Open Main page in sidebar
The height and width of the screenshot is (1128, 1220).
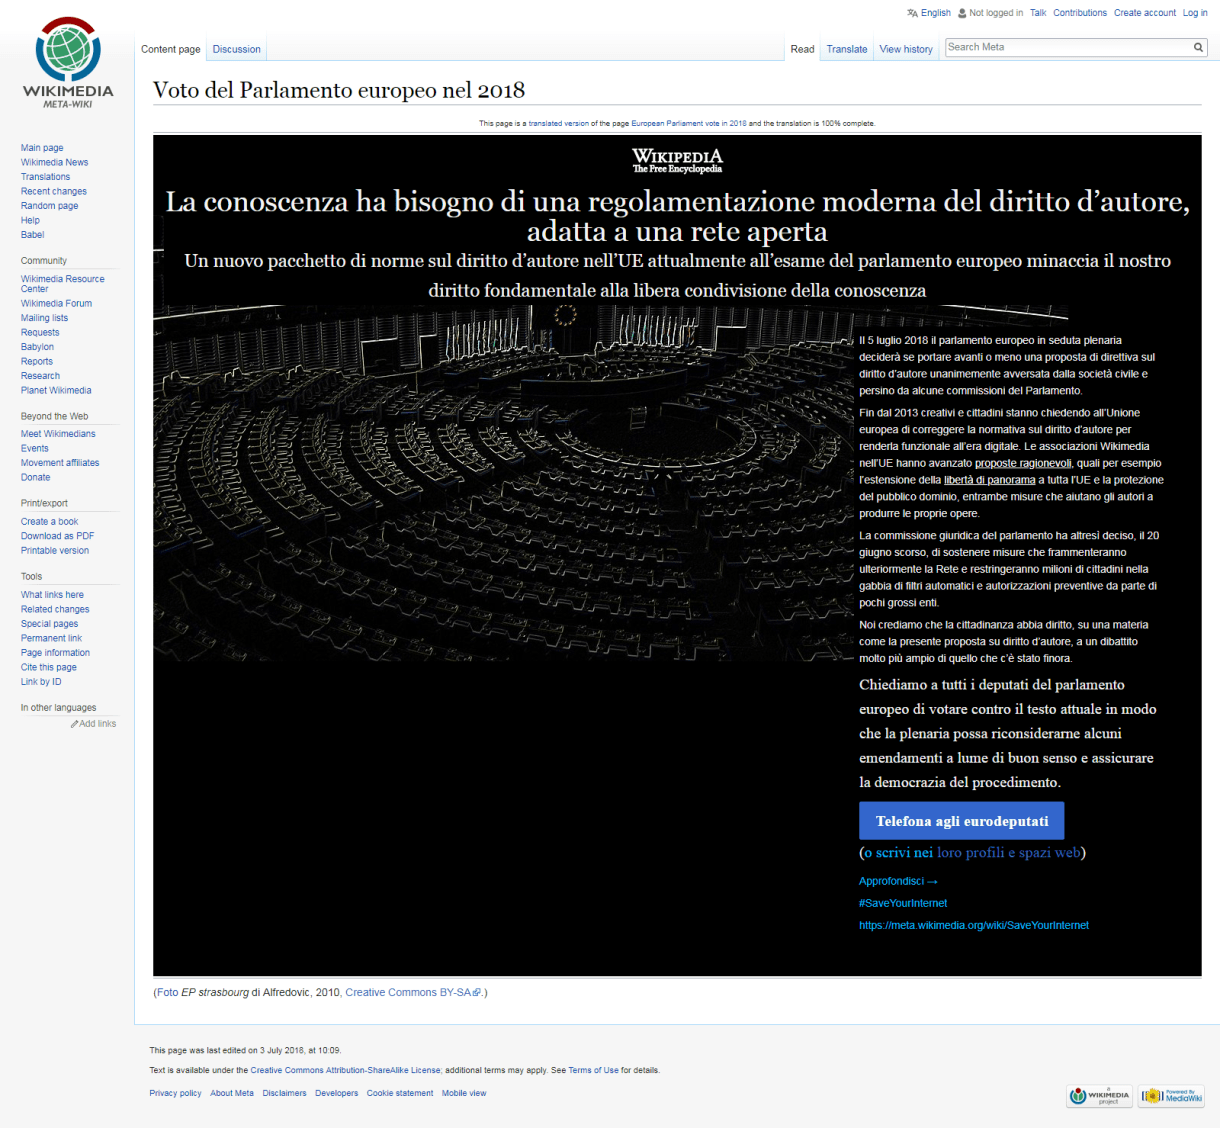click(x=42, y=148)
